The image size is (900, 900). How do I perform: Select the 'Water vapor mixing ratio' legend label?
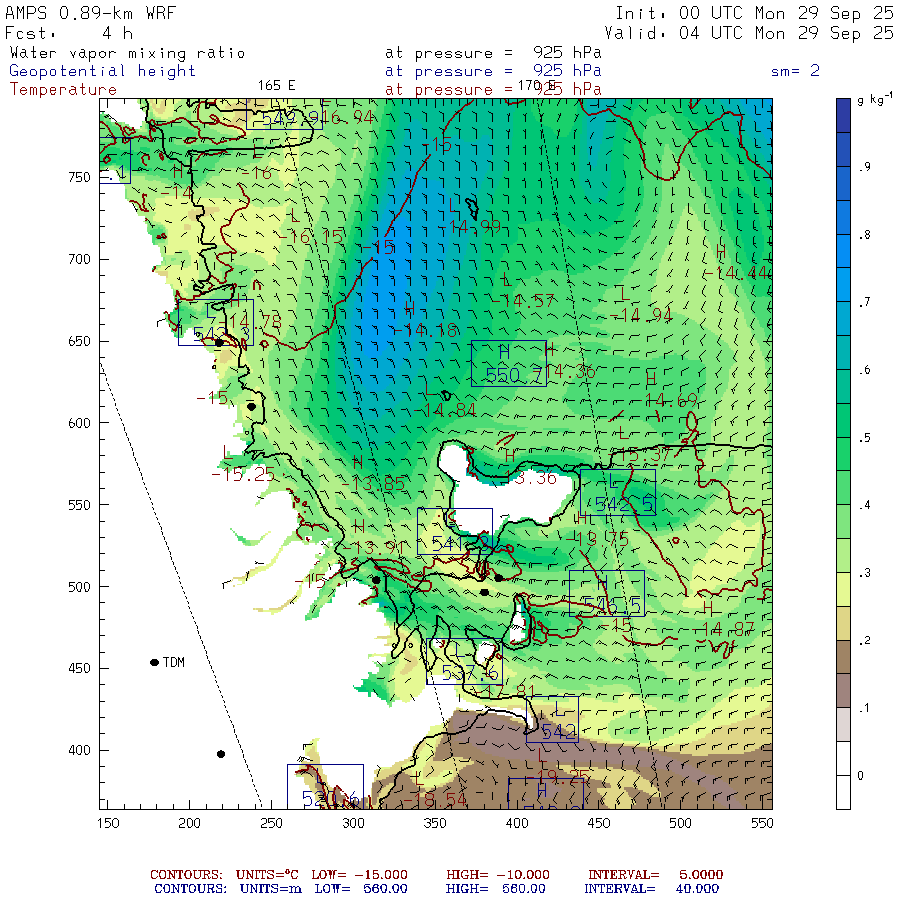pos(127,53)
